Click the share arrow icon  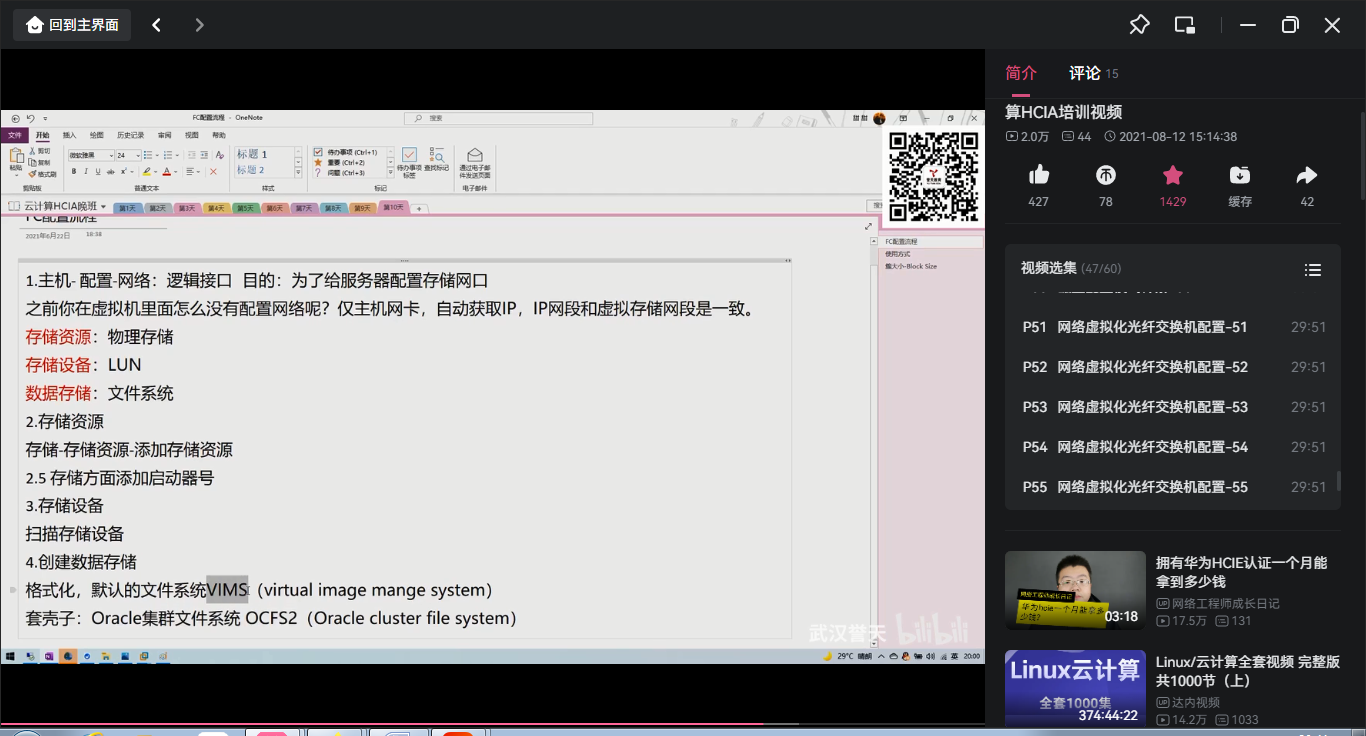tap(1307, 176)
